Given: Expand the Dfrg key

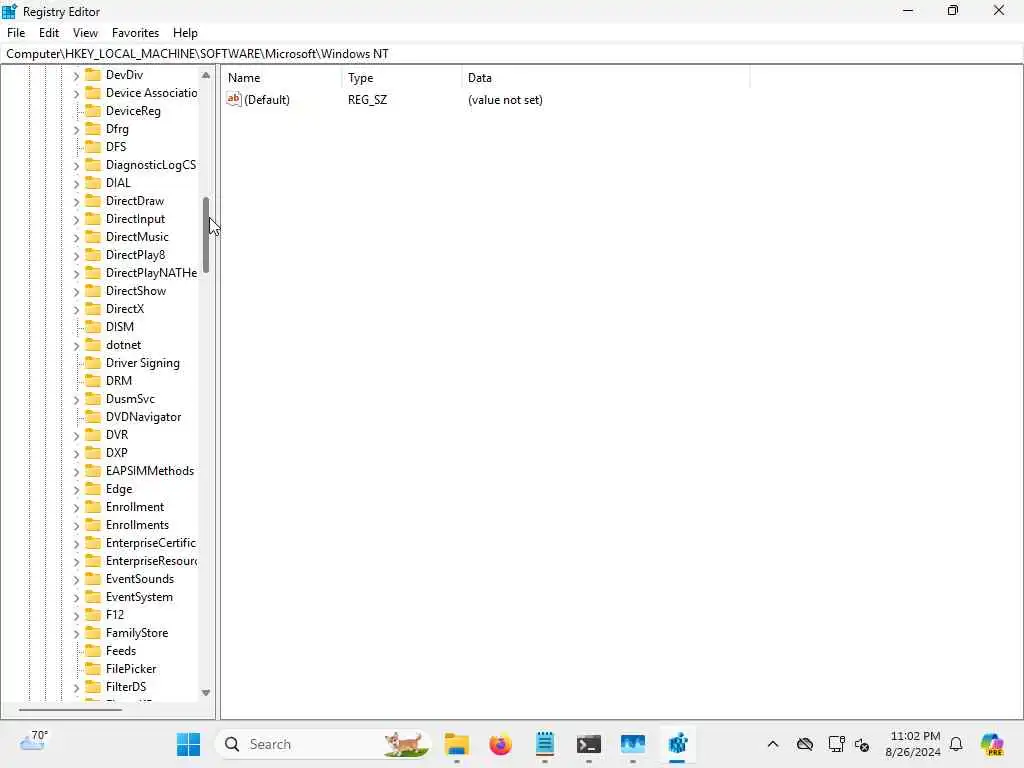Looking at the screenshot, I should 76,130.
